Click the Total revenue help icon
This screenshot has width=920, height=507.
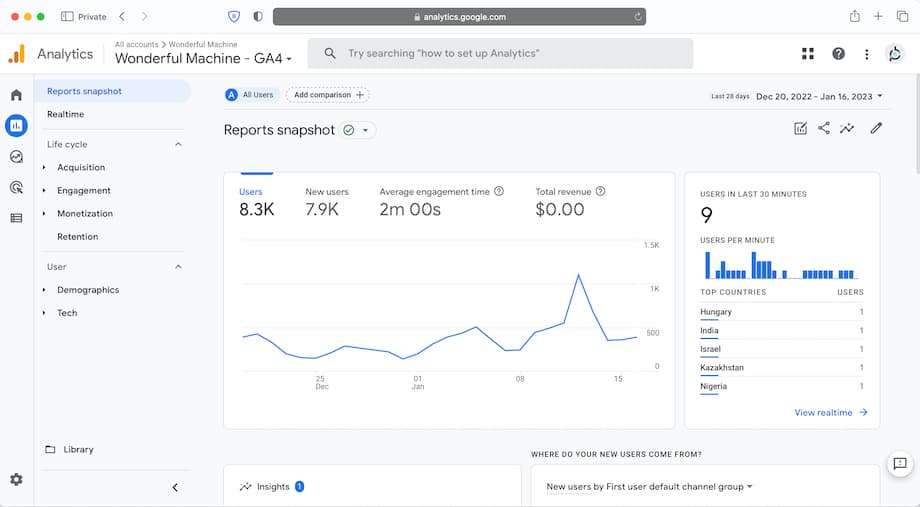(600, 191)
